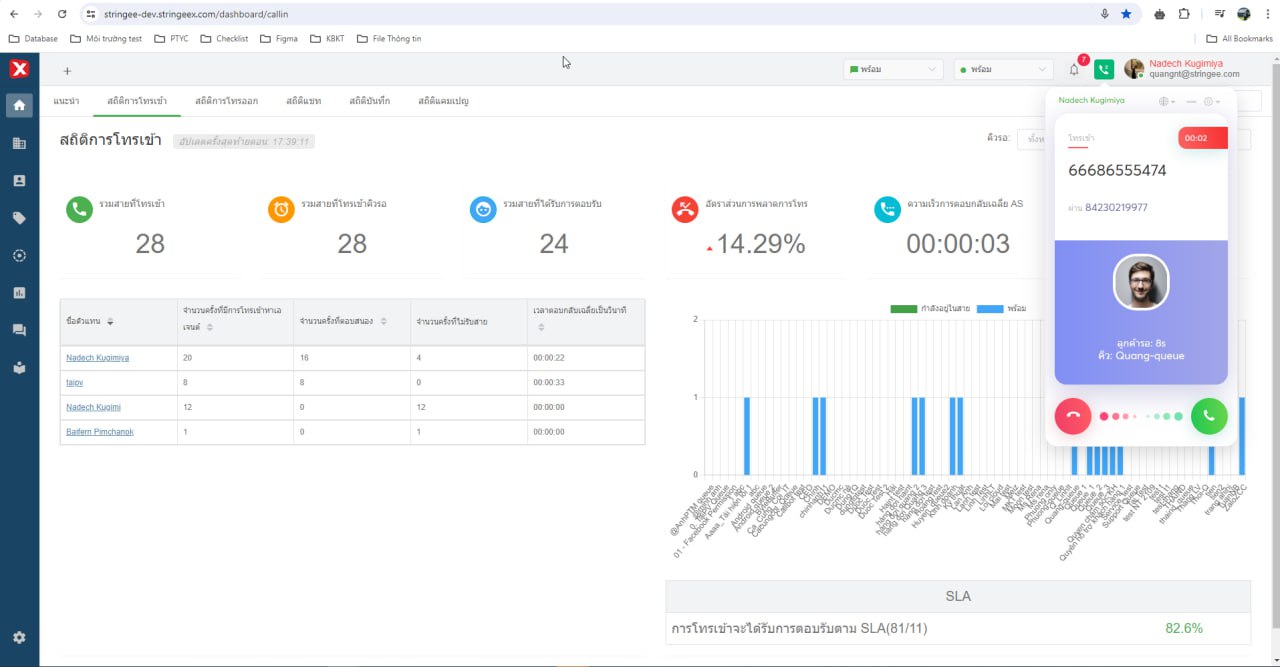Screen dimensions: 1280x667
Task: Open the bar chart reports sidebar icon
Action: 19,293
